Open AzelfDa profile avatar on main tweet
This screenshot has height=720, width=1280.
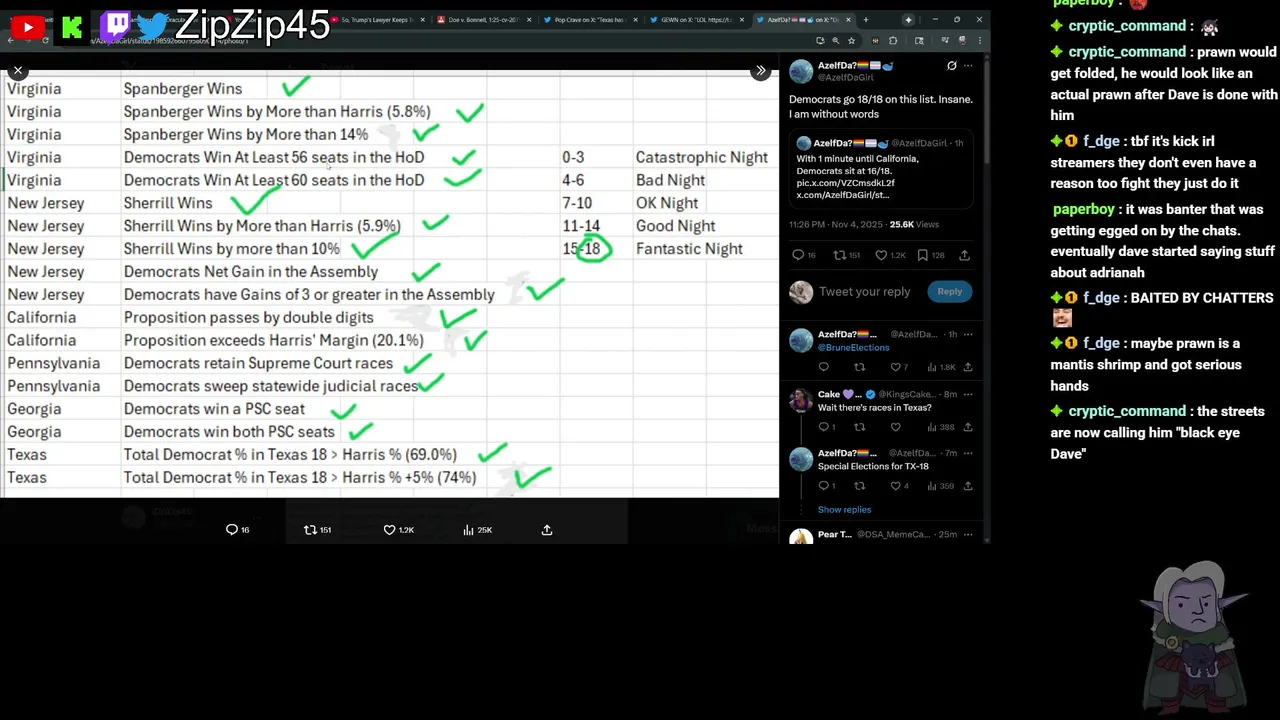801,71
